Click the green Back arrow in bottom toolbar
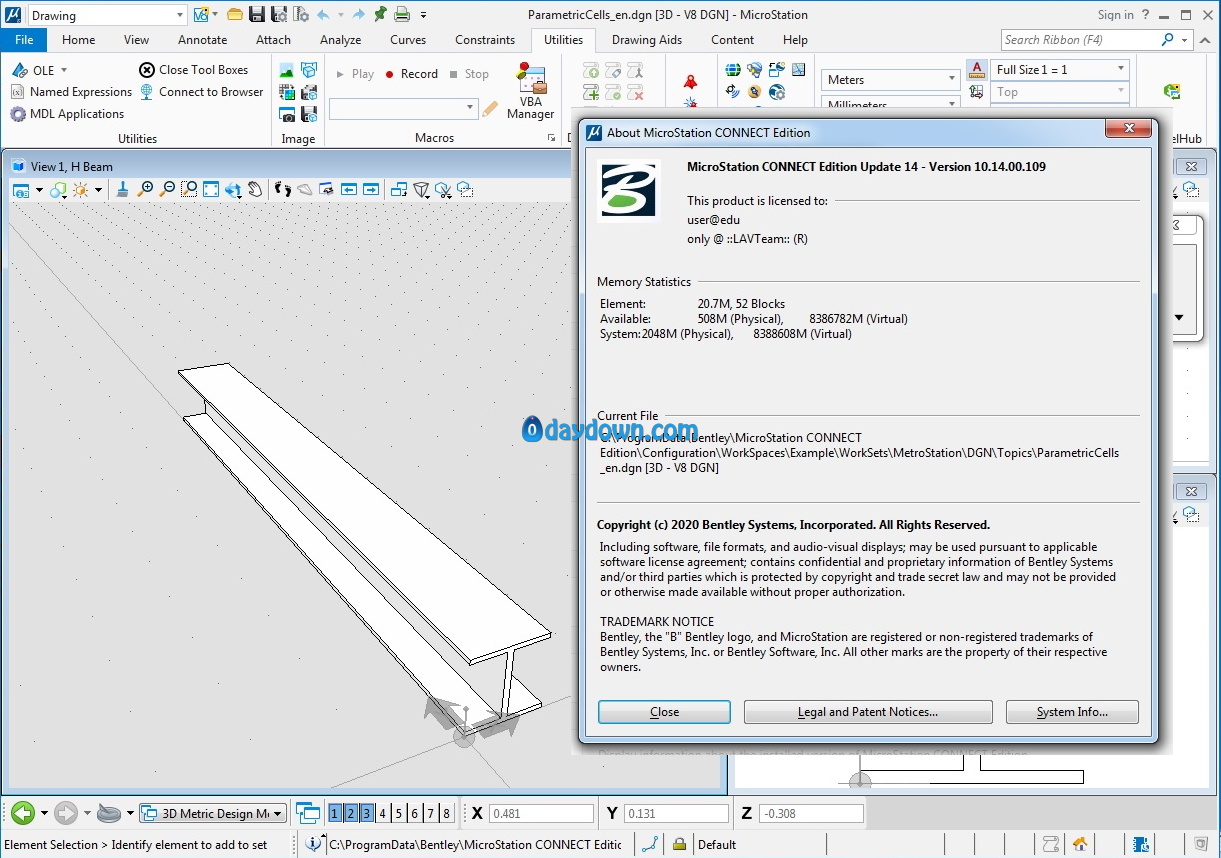 pyautogui.click(x=23, y=813)
